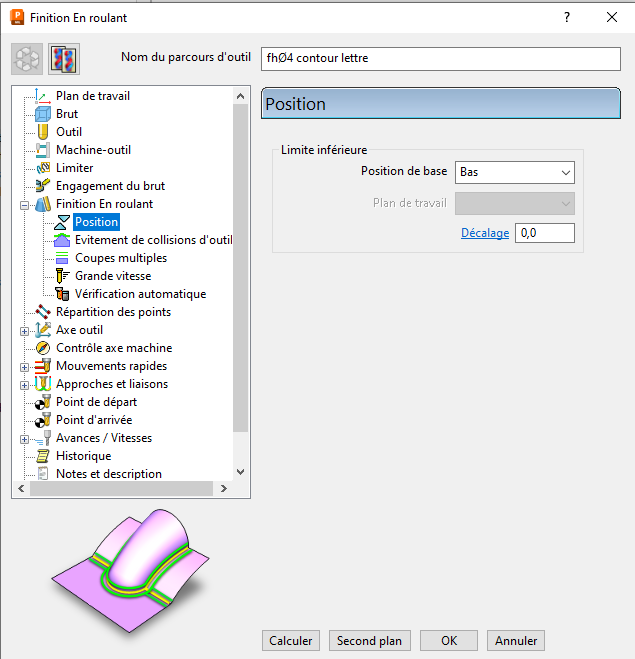
Task: Click the Limiter icon in tree
Action: click(x=43, y=168)
